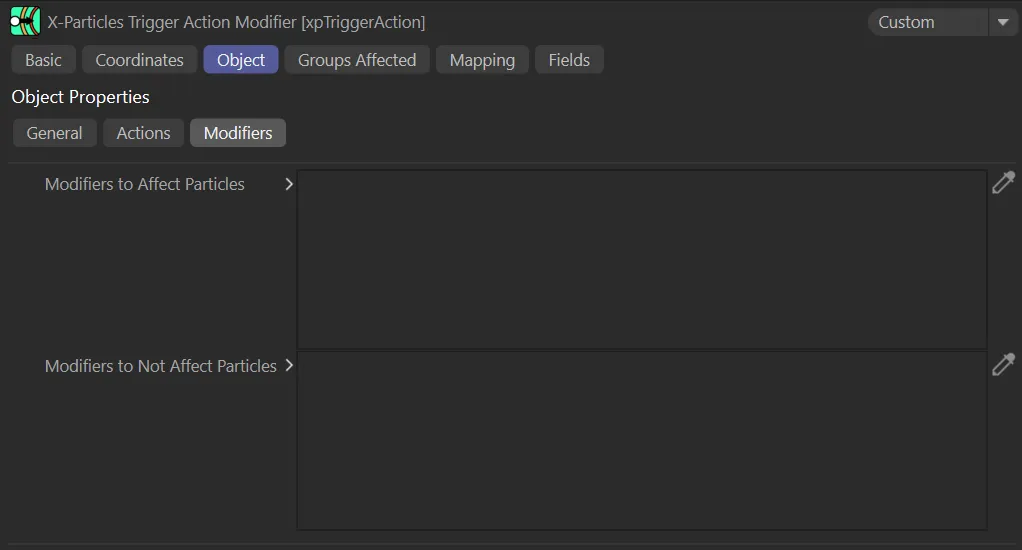Switch to the General sub-tab
Image resolution: width=1022 pixels, height=550 pixels.
click(x=55, y=133)
